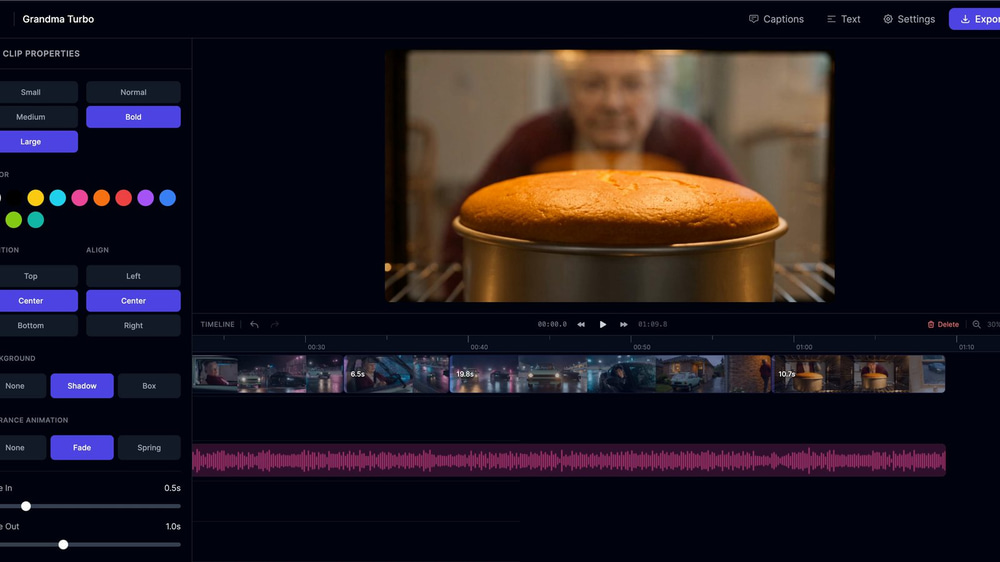Pick the orange color swatch
The image size is (1000, 562).
pos(101,198)
